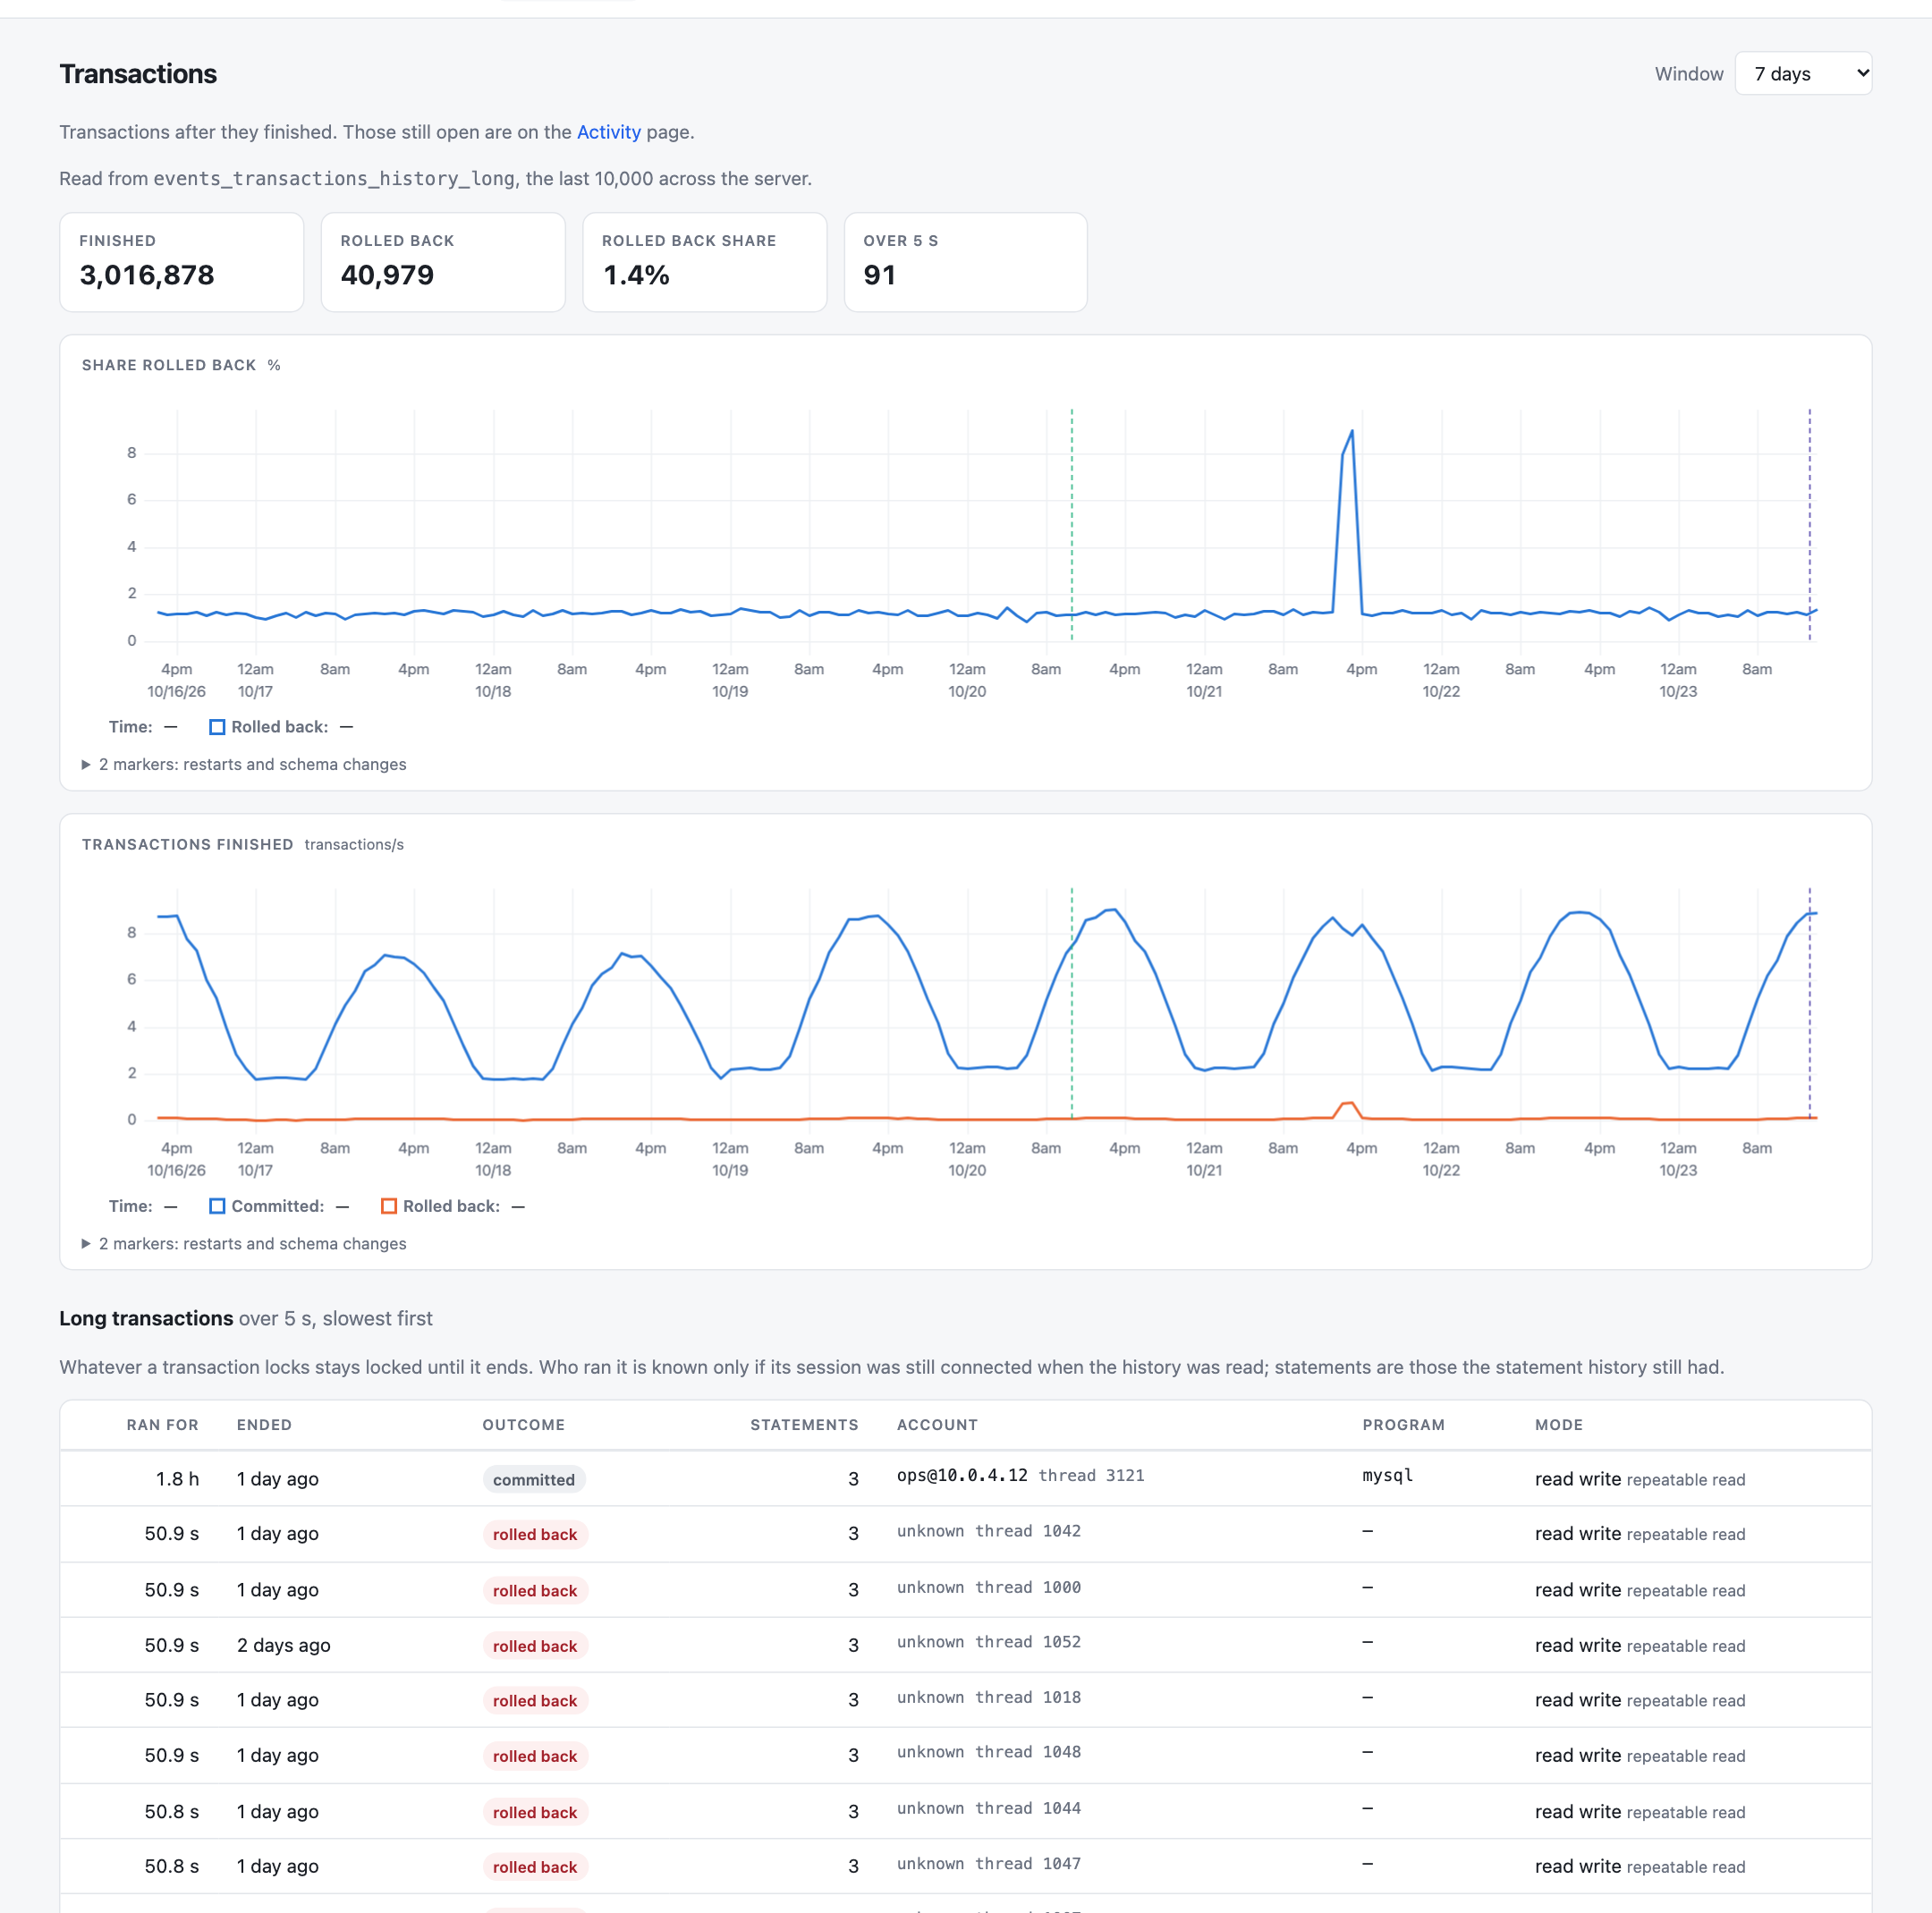The width and height of the screenshot is (1932, 1913).
Task: Click the Ran For column header
Action: pos(162,1424)
